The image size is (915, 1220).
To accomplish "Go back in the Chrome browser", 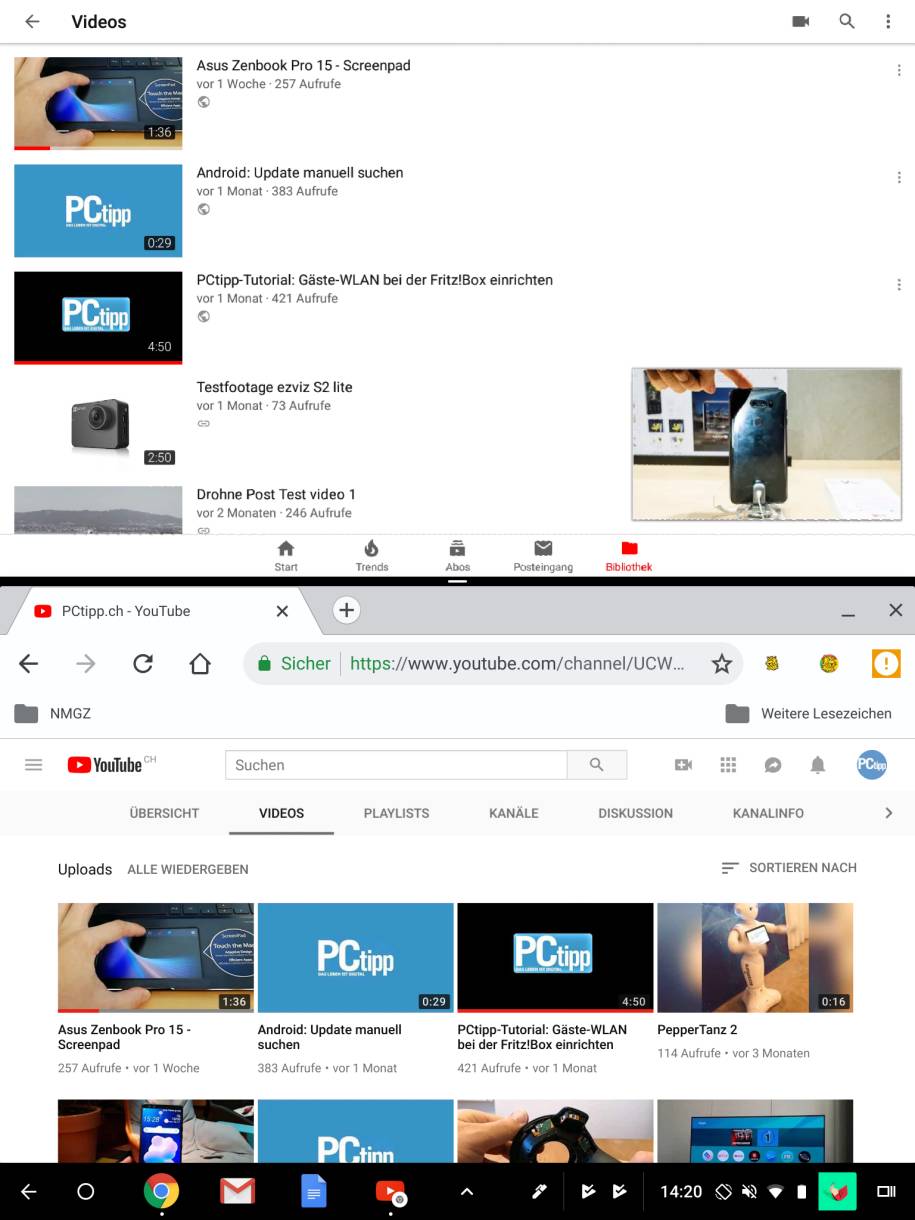I will [x=29, y=663].
